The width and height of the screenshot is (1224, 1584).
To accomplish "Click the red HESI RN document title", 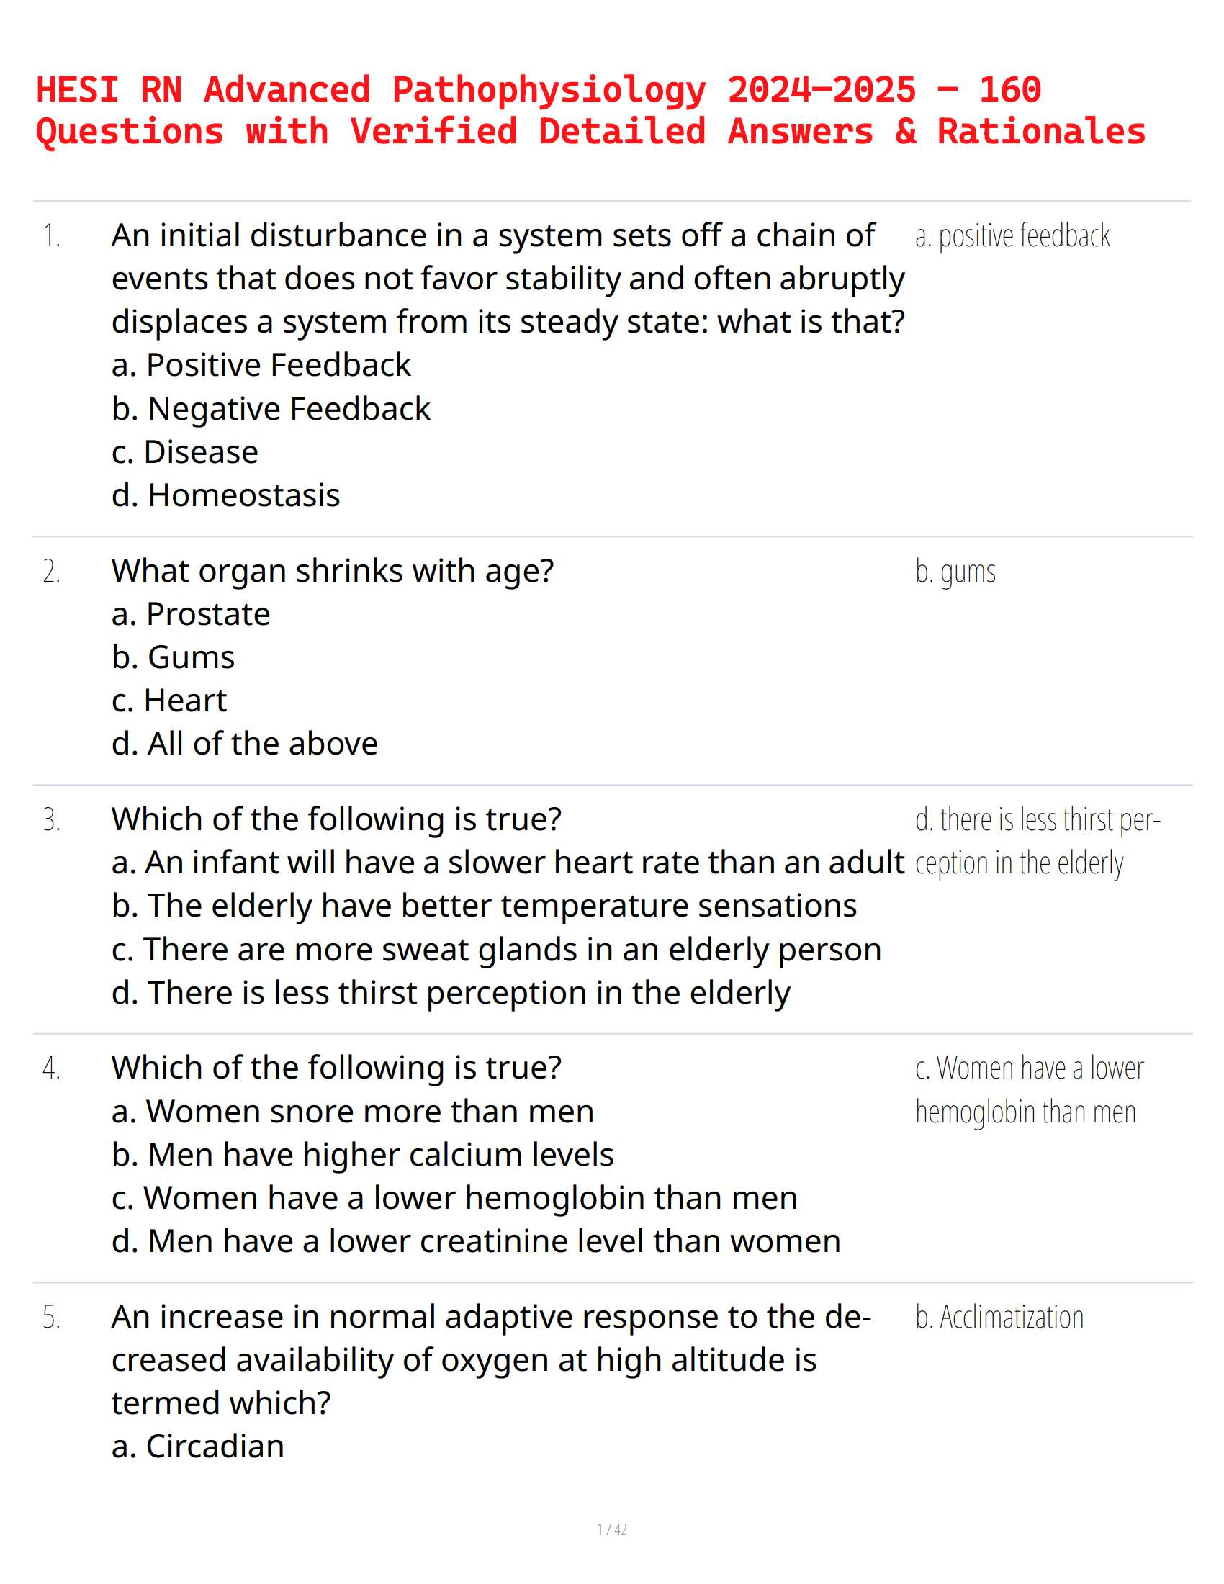I will (x=590, y=111).
